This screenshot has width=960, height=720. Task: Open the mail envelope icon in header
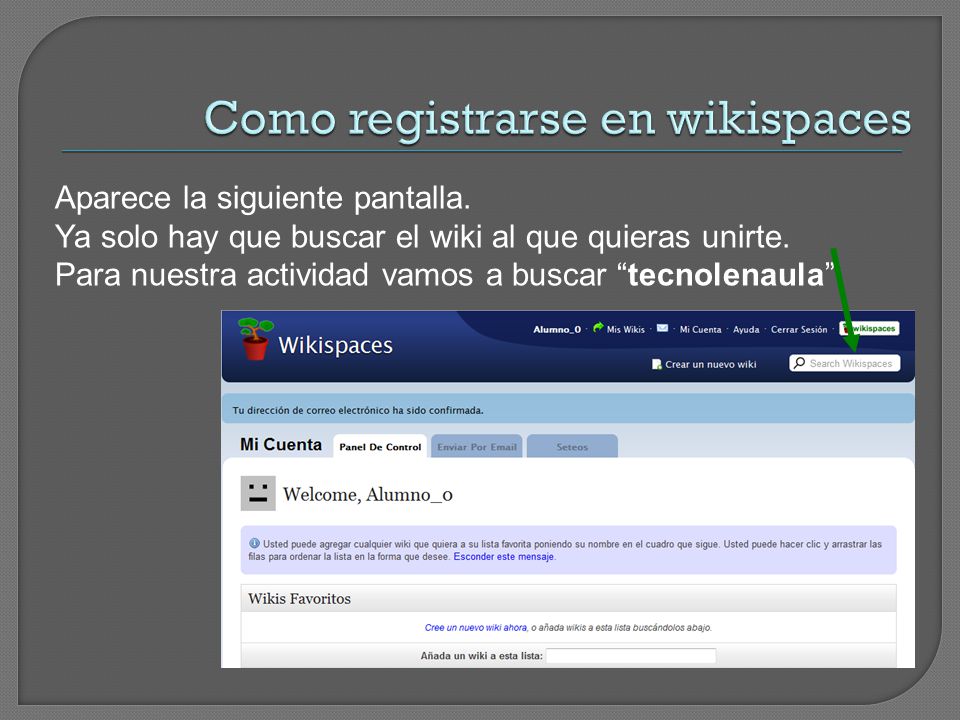pyautogui.click(x=662, y=328)
